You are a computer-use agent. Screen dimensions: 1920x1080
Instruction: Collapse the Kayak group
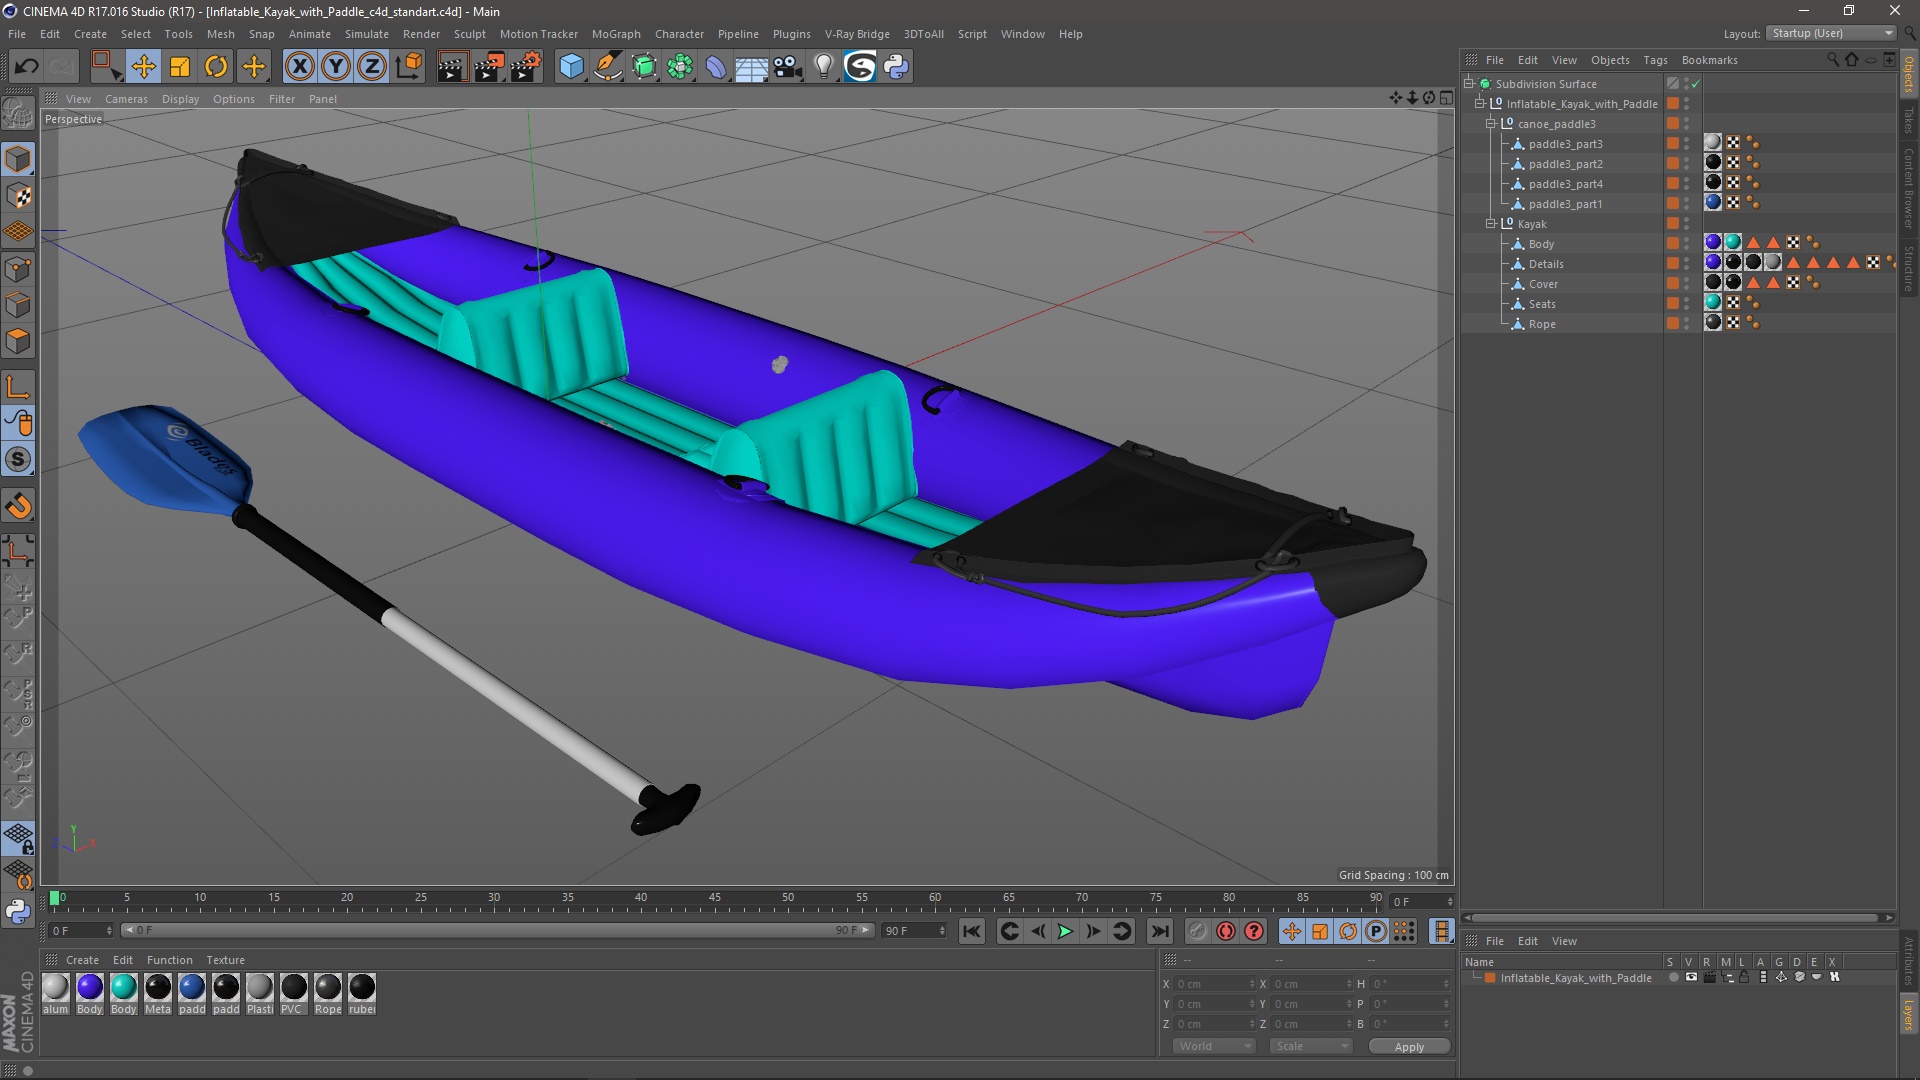1491,224
